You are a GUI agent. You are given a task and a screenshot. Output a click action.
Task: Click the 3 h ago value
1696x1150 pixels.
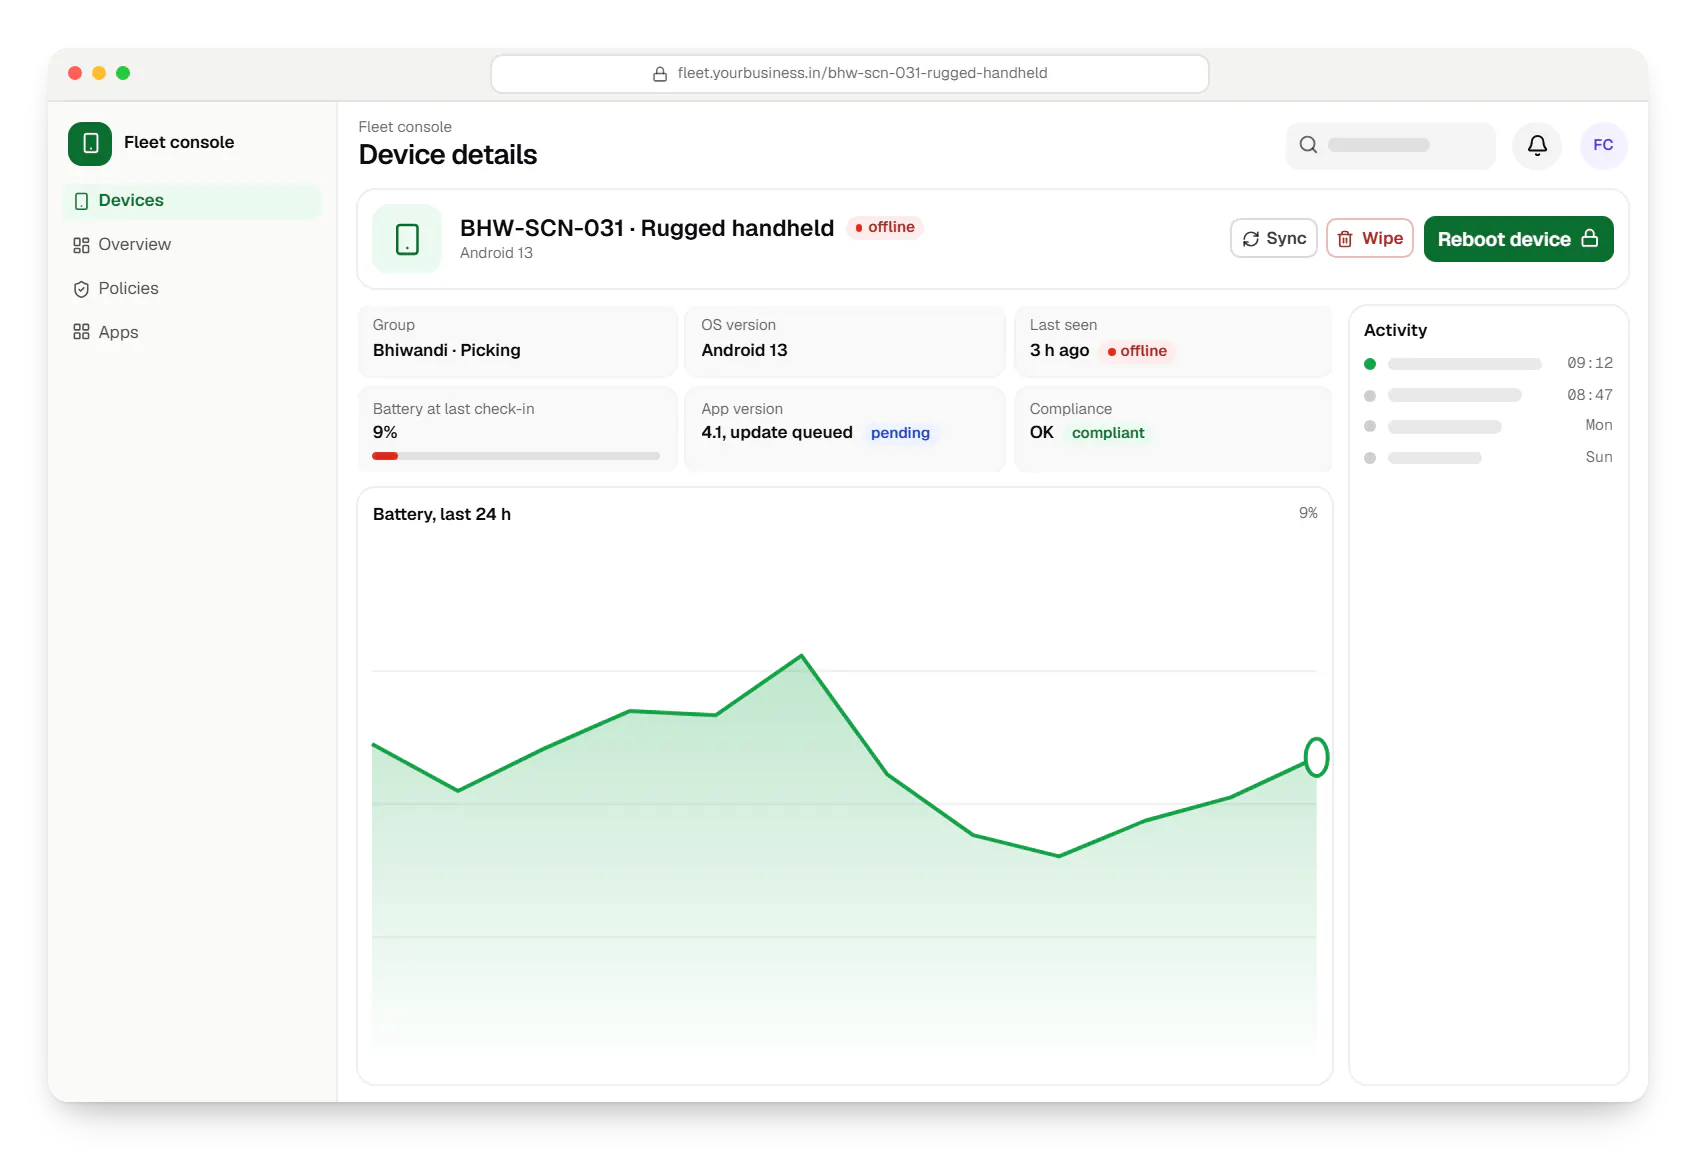click(x=1059, y=350)
